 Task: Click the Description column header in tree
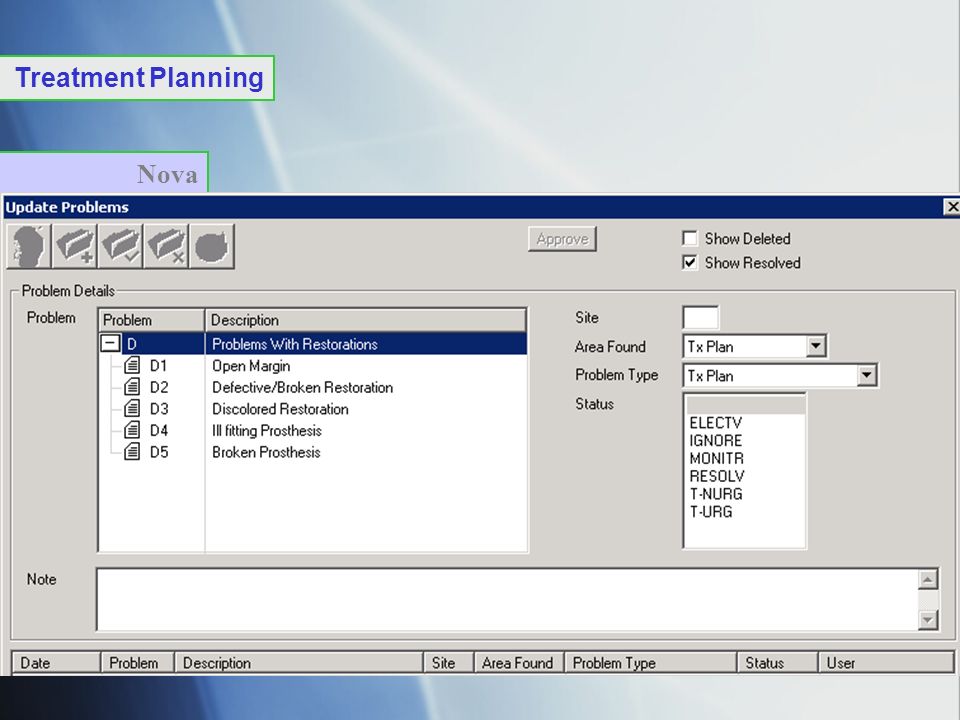coord(366,320)
